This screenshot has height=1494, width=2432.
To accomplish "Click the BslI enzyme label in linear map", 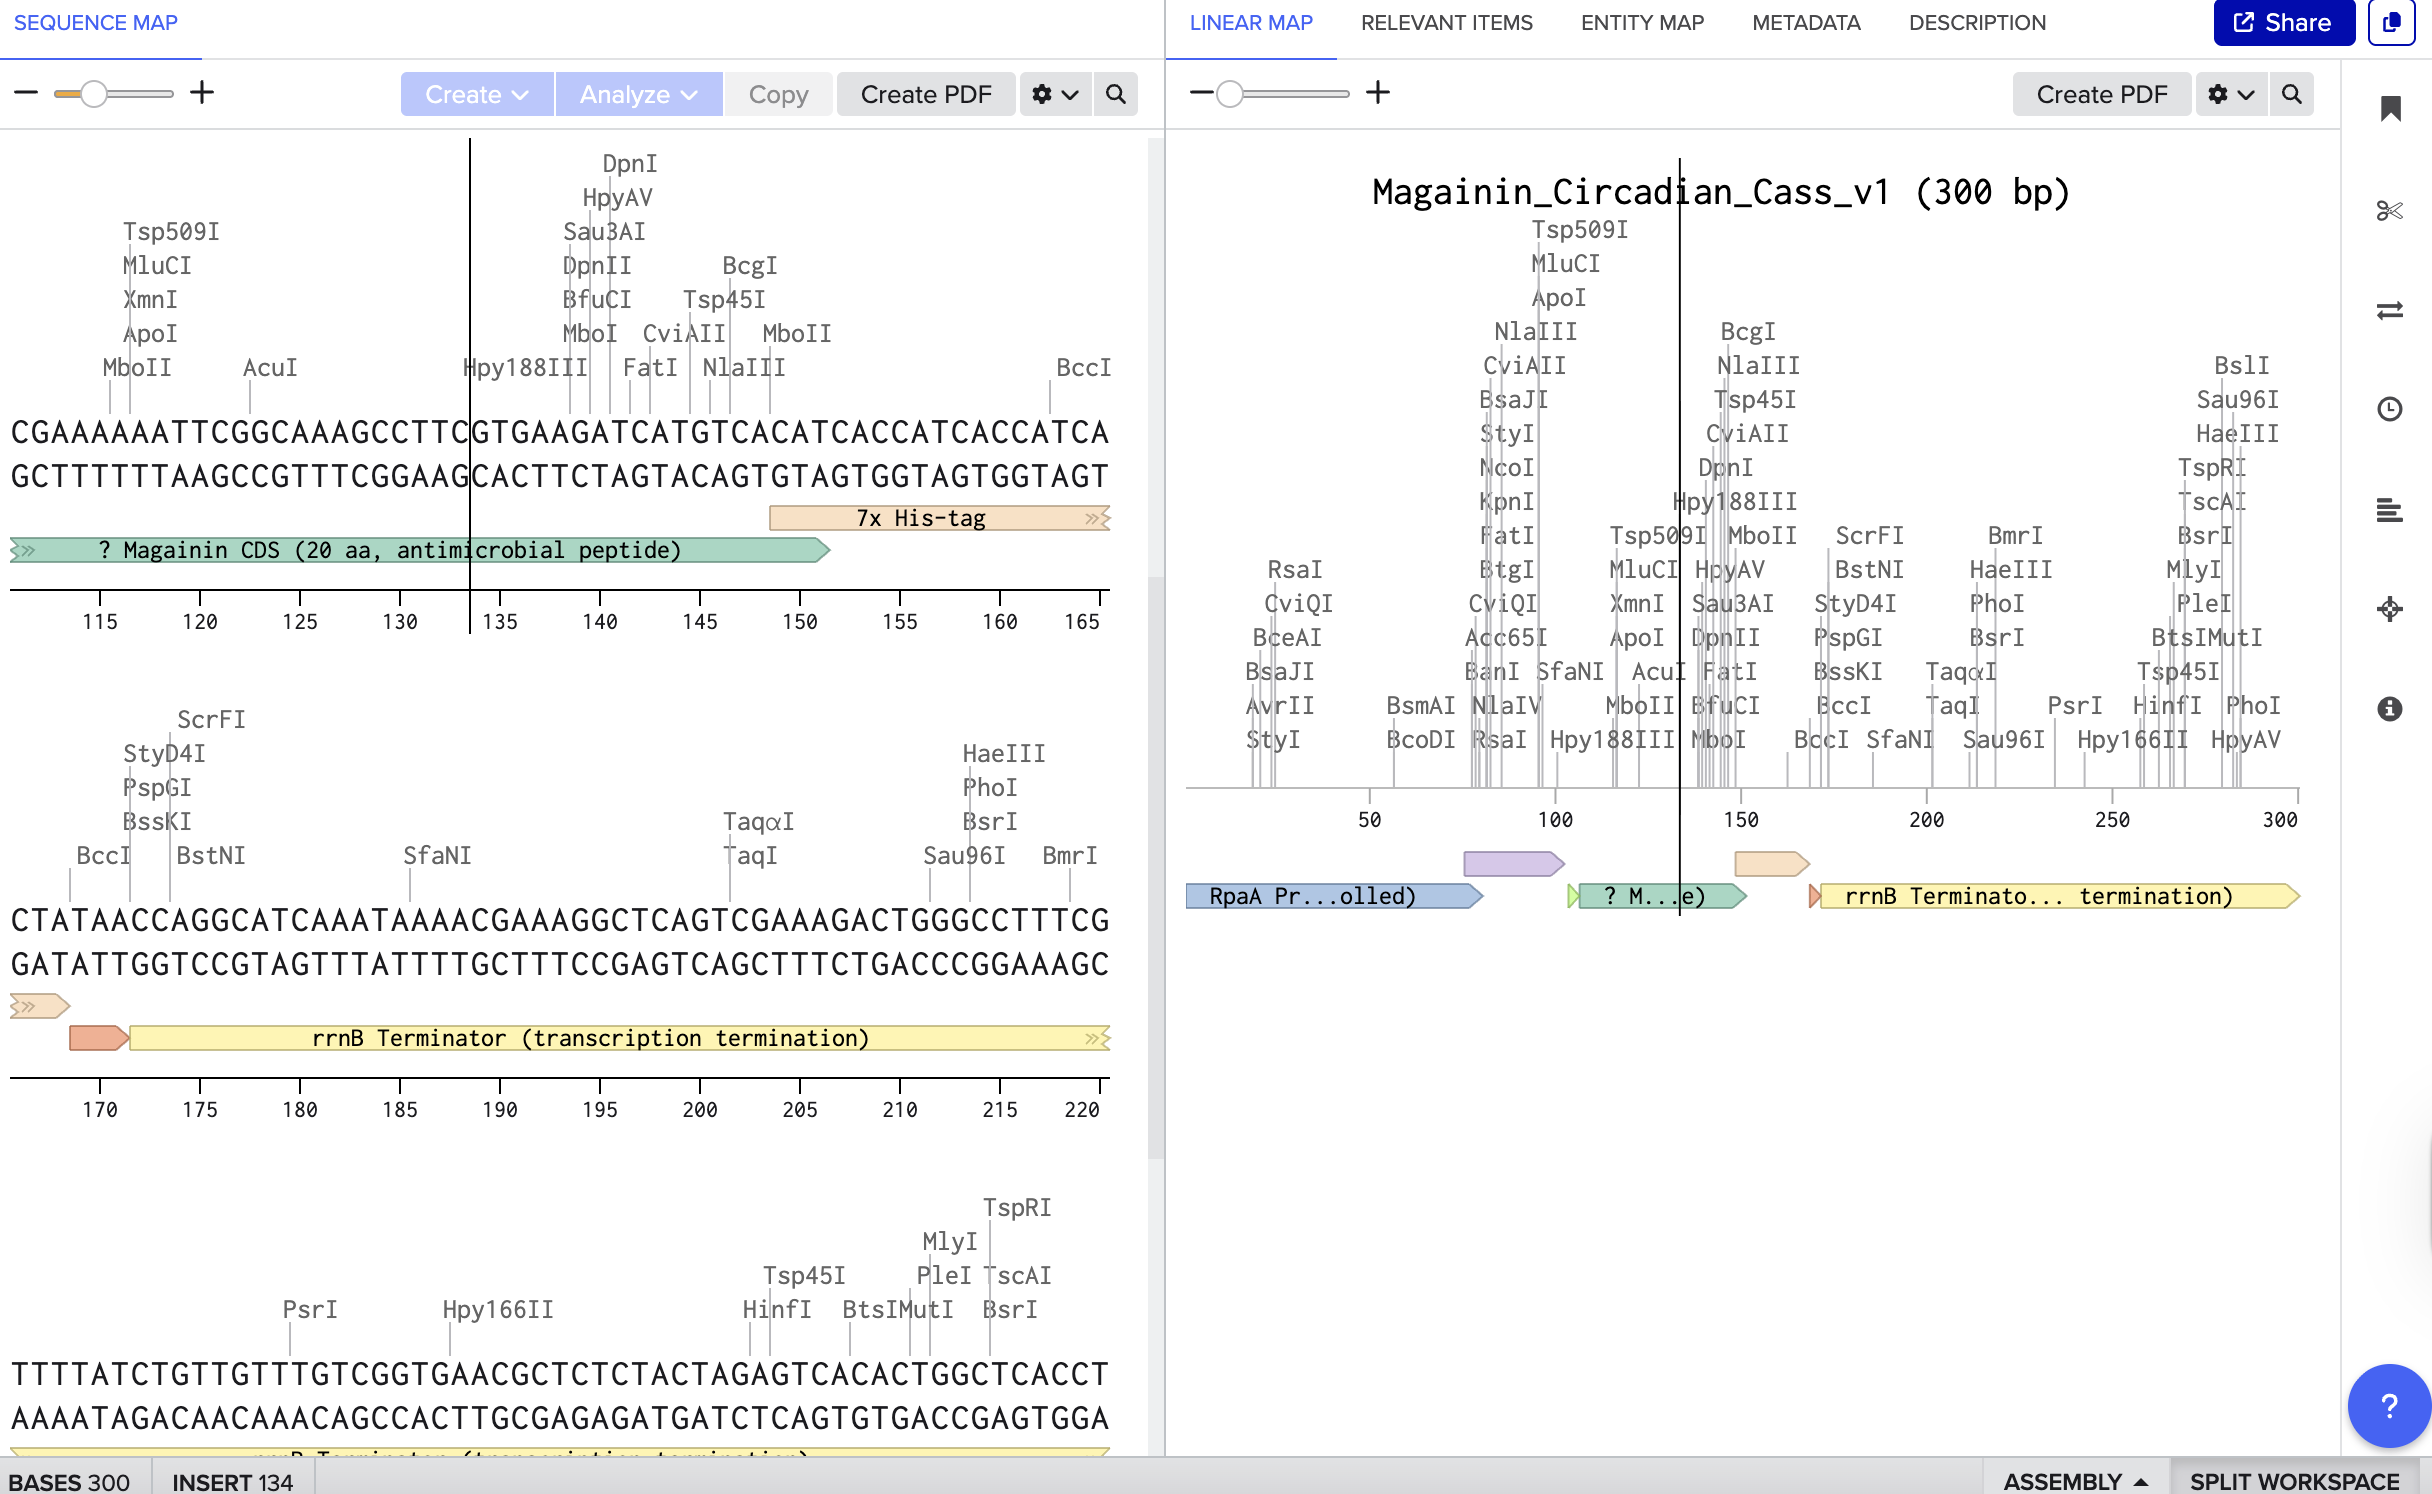I will [x=2241, y=366].
